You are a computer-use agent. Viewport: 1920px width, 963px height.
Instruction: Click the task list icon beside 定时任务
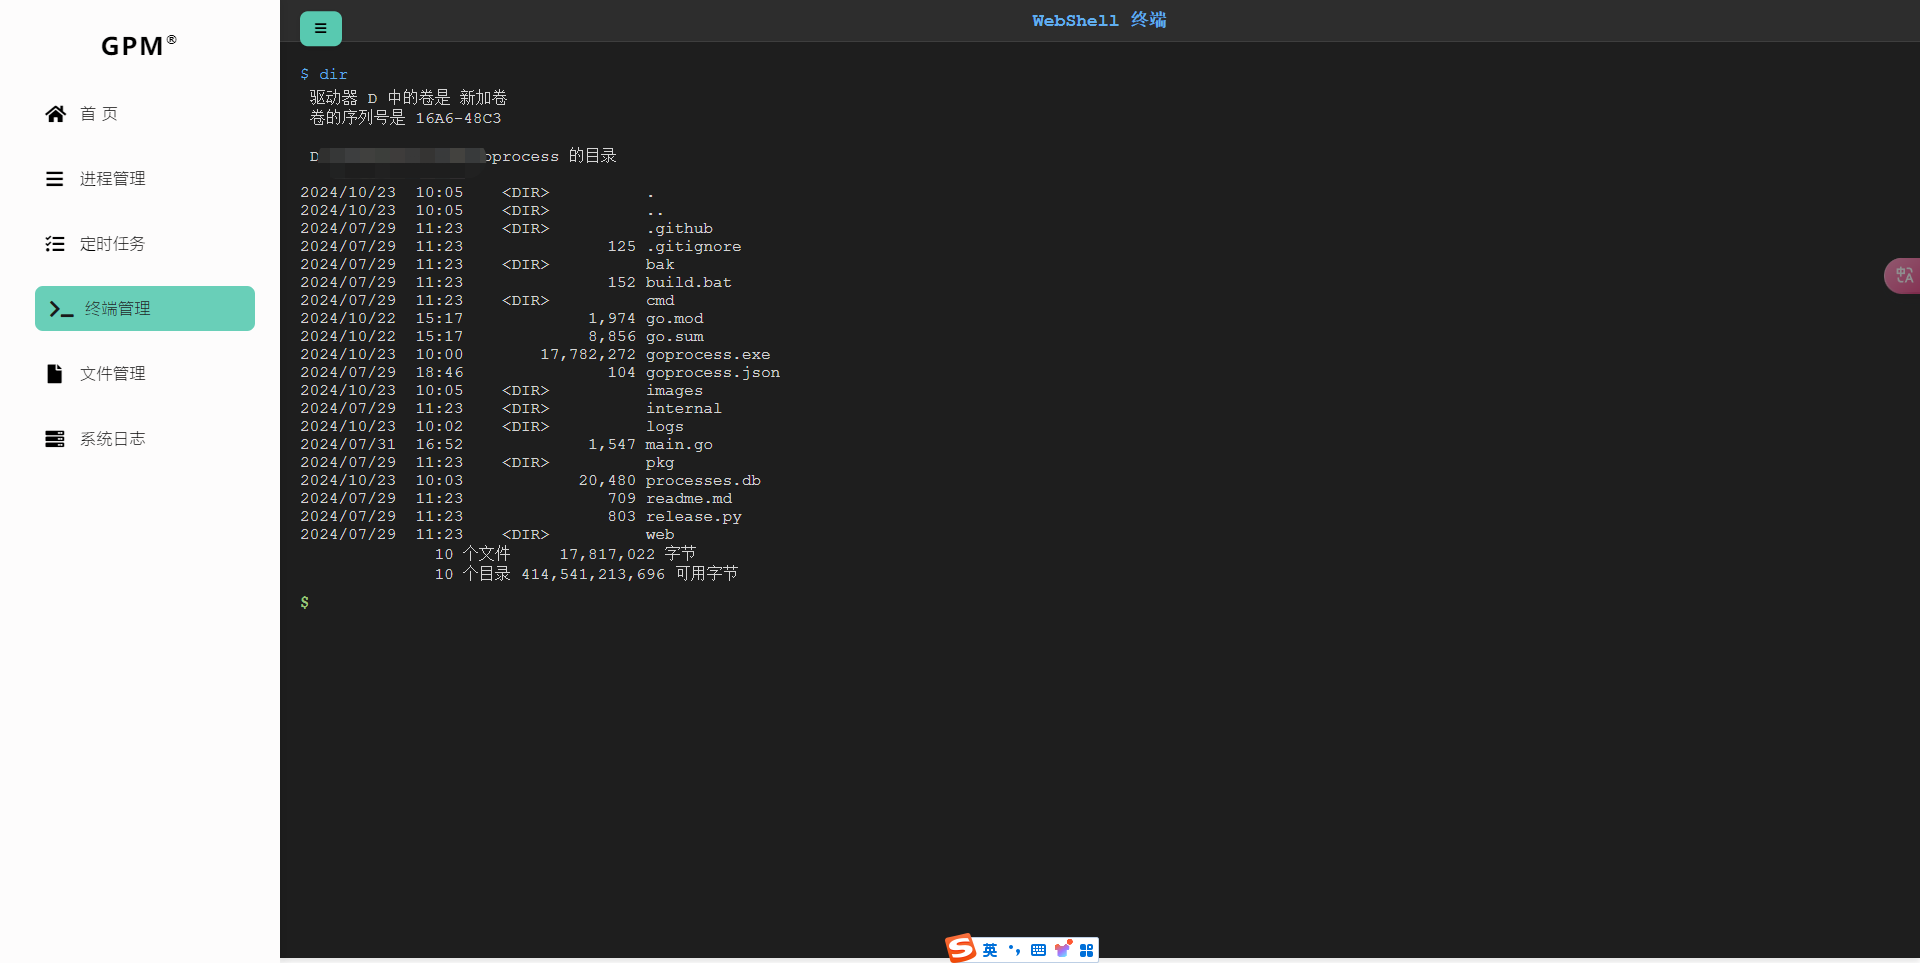tap(55, 244)
